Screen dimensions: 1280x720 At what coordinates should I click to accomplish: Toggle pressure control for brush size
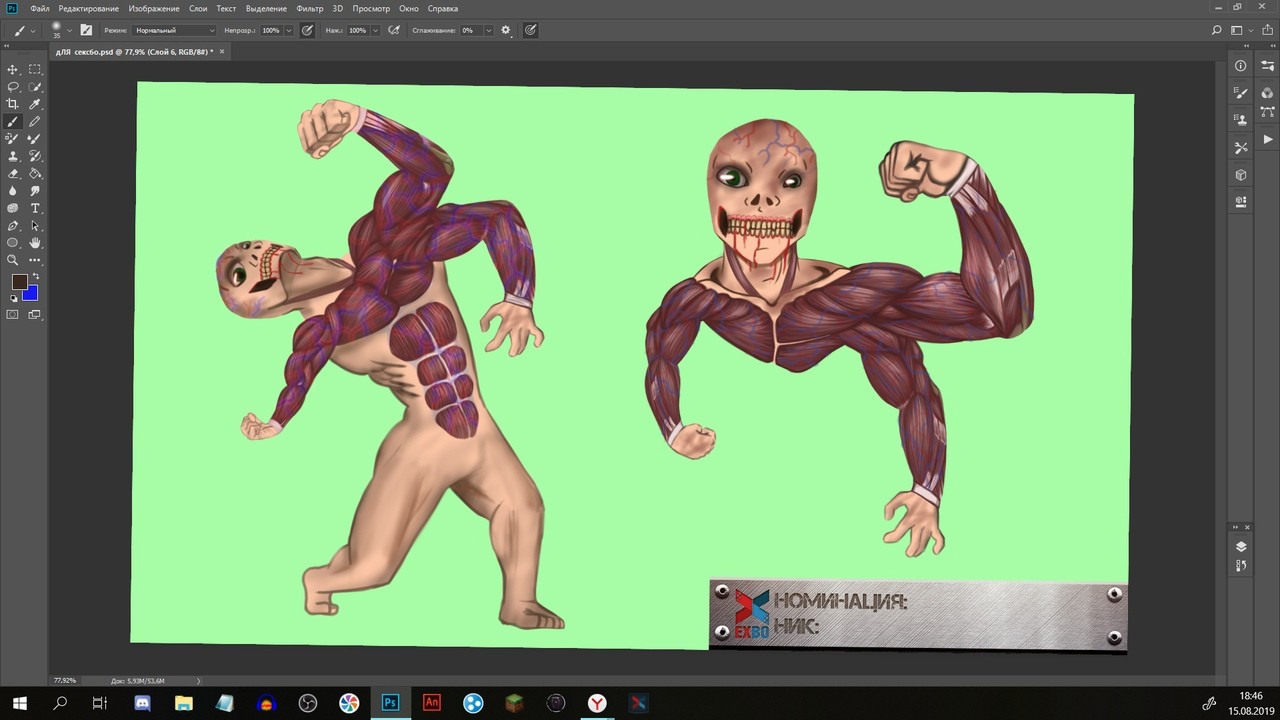(x=530, y=30)
